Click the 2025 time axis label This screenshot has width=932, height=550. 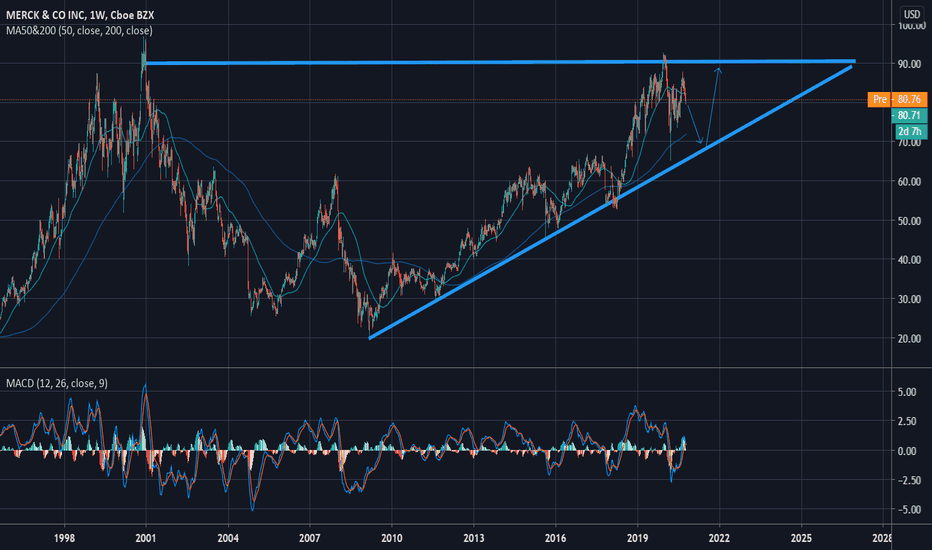tap(801, 538)
